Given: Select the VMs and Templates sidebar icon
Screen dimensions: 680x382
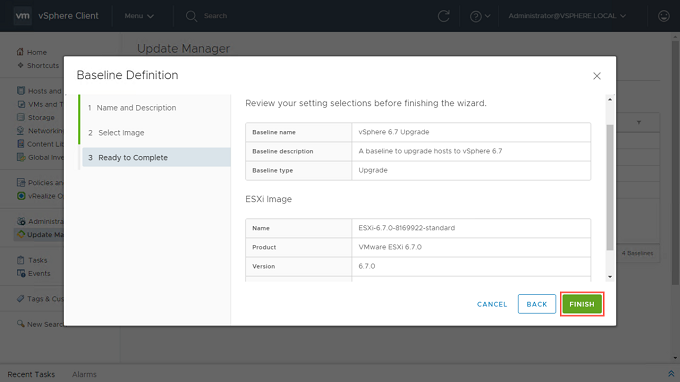Looking at the screenshot, I should [21, 104].
